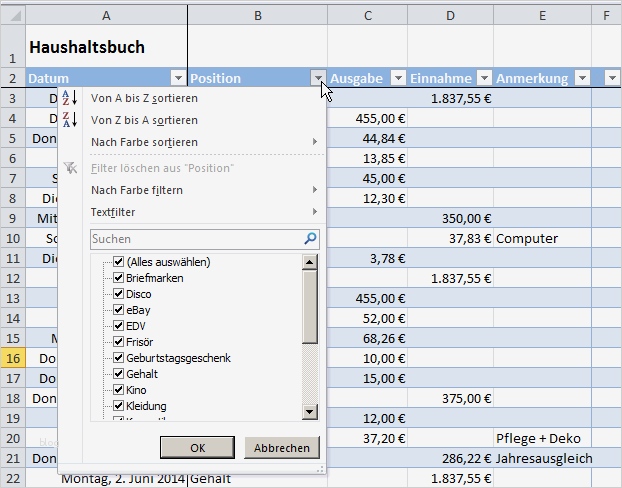Select the 52,00 € expense cell

pyautogui.click(x=368, y=318)
